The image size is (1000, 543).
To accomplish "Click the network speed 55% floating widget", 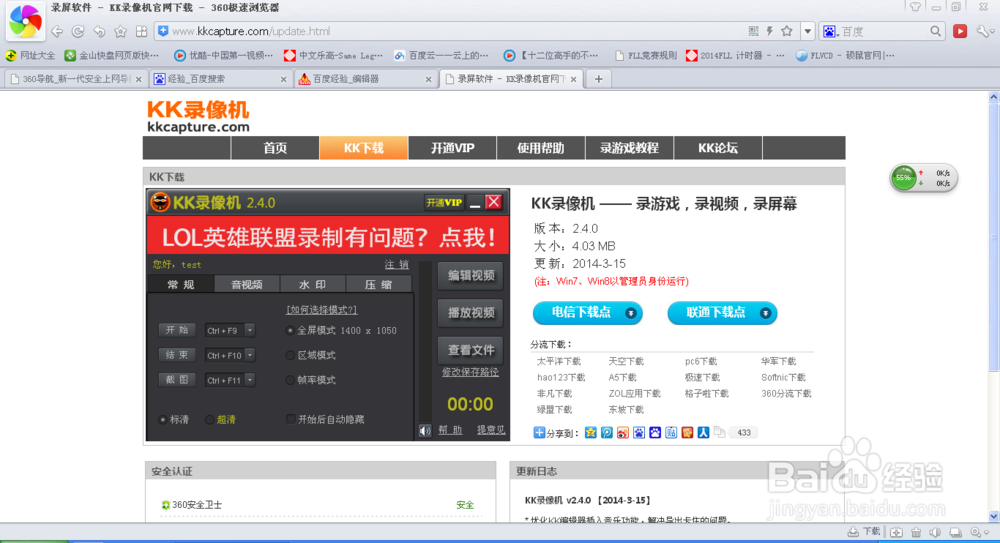I will click(923, 178).
